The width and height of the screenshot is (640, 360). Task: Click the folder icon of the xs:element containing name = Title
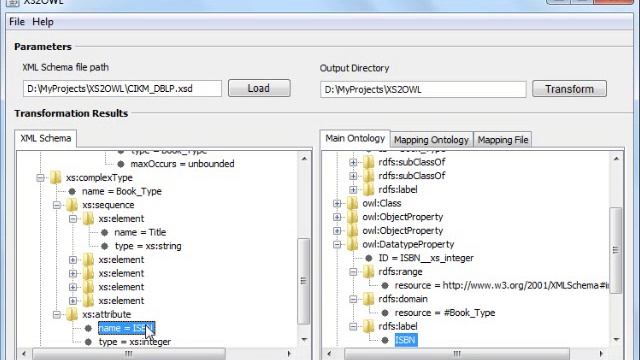click(x=88, y=218)
